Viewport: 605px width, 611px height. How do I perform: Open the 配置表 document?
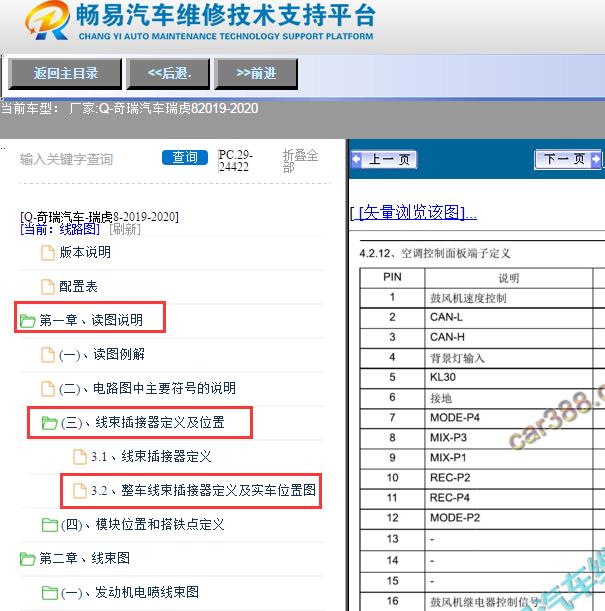tap(78, 286)
